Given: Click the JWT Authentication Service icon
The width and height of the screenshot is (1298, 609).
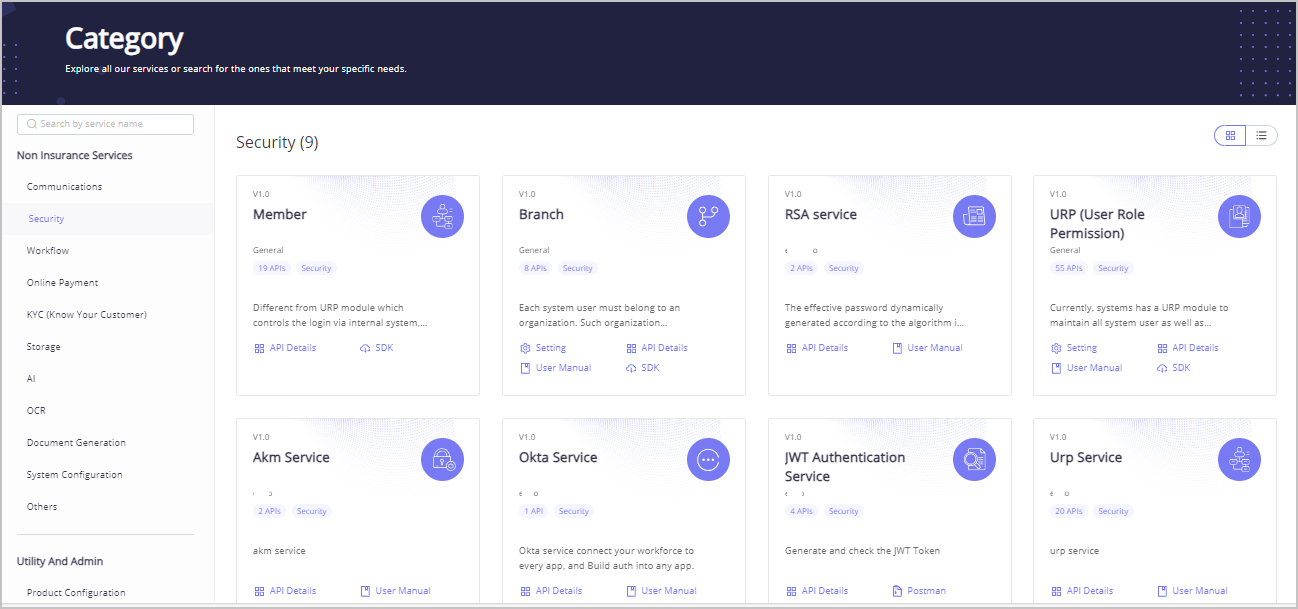Looking at the screenshot, I should 974,459.
